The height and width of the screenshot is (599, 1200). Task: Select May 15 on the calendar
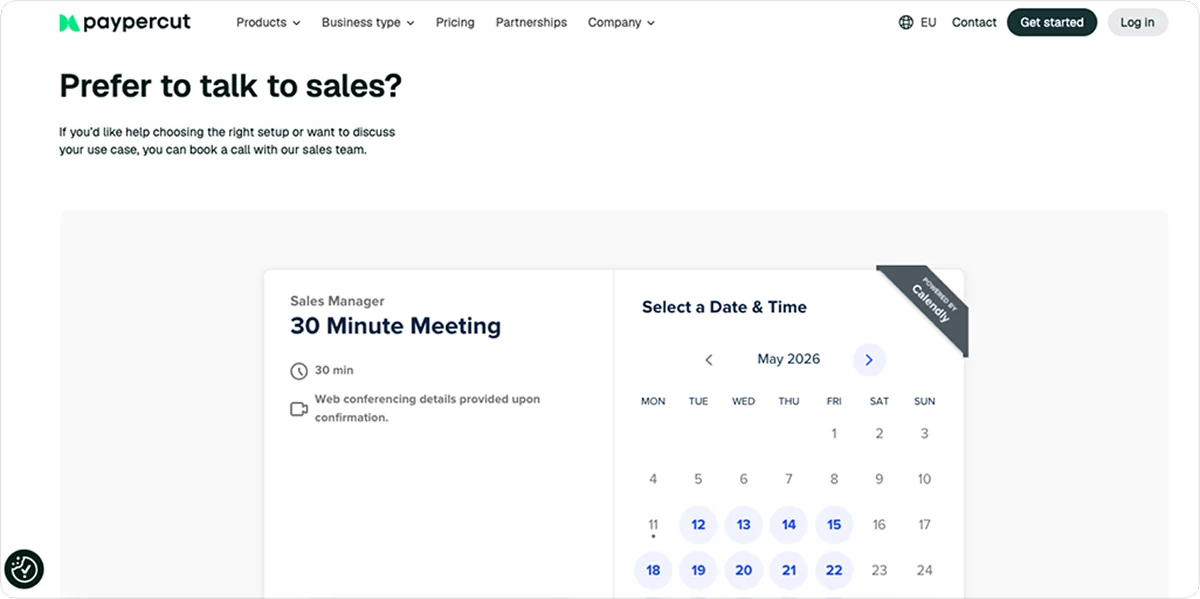[834, 525]
